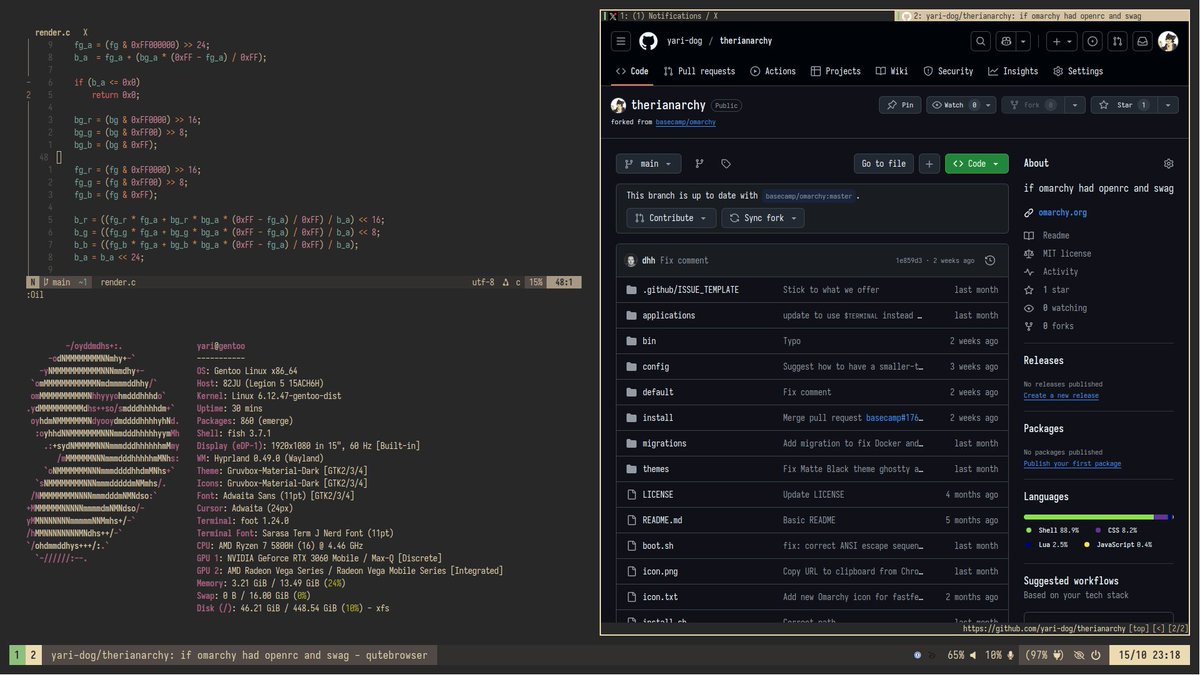Open the MIT license link
Image resolution: width=1200 pixels, height=675 pixels.
click(x=1066, y=254)
